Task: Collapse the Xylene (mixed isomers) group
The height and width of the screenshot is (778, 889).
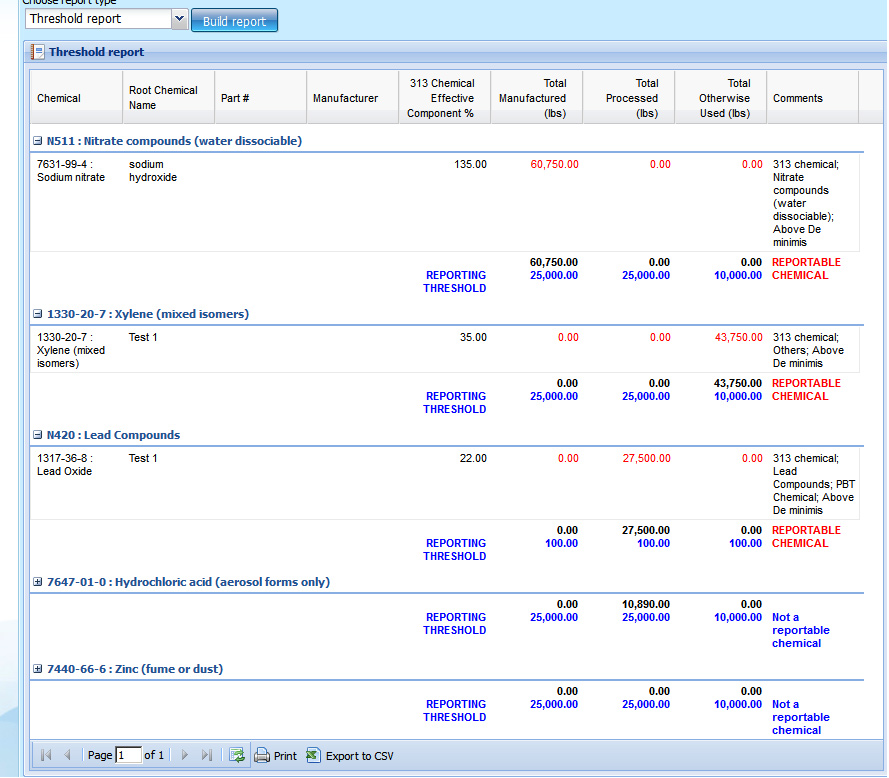Action: pos(38,314)
